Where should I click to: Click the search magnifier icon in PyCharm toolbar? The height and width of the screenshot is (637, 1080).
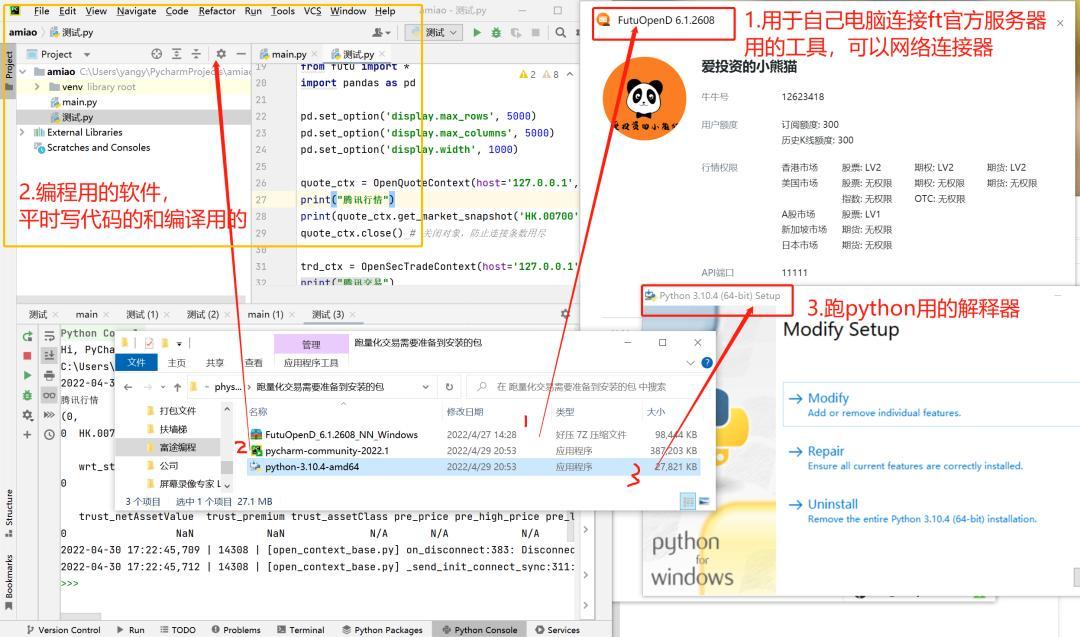tap(561, 31)
